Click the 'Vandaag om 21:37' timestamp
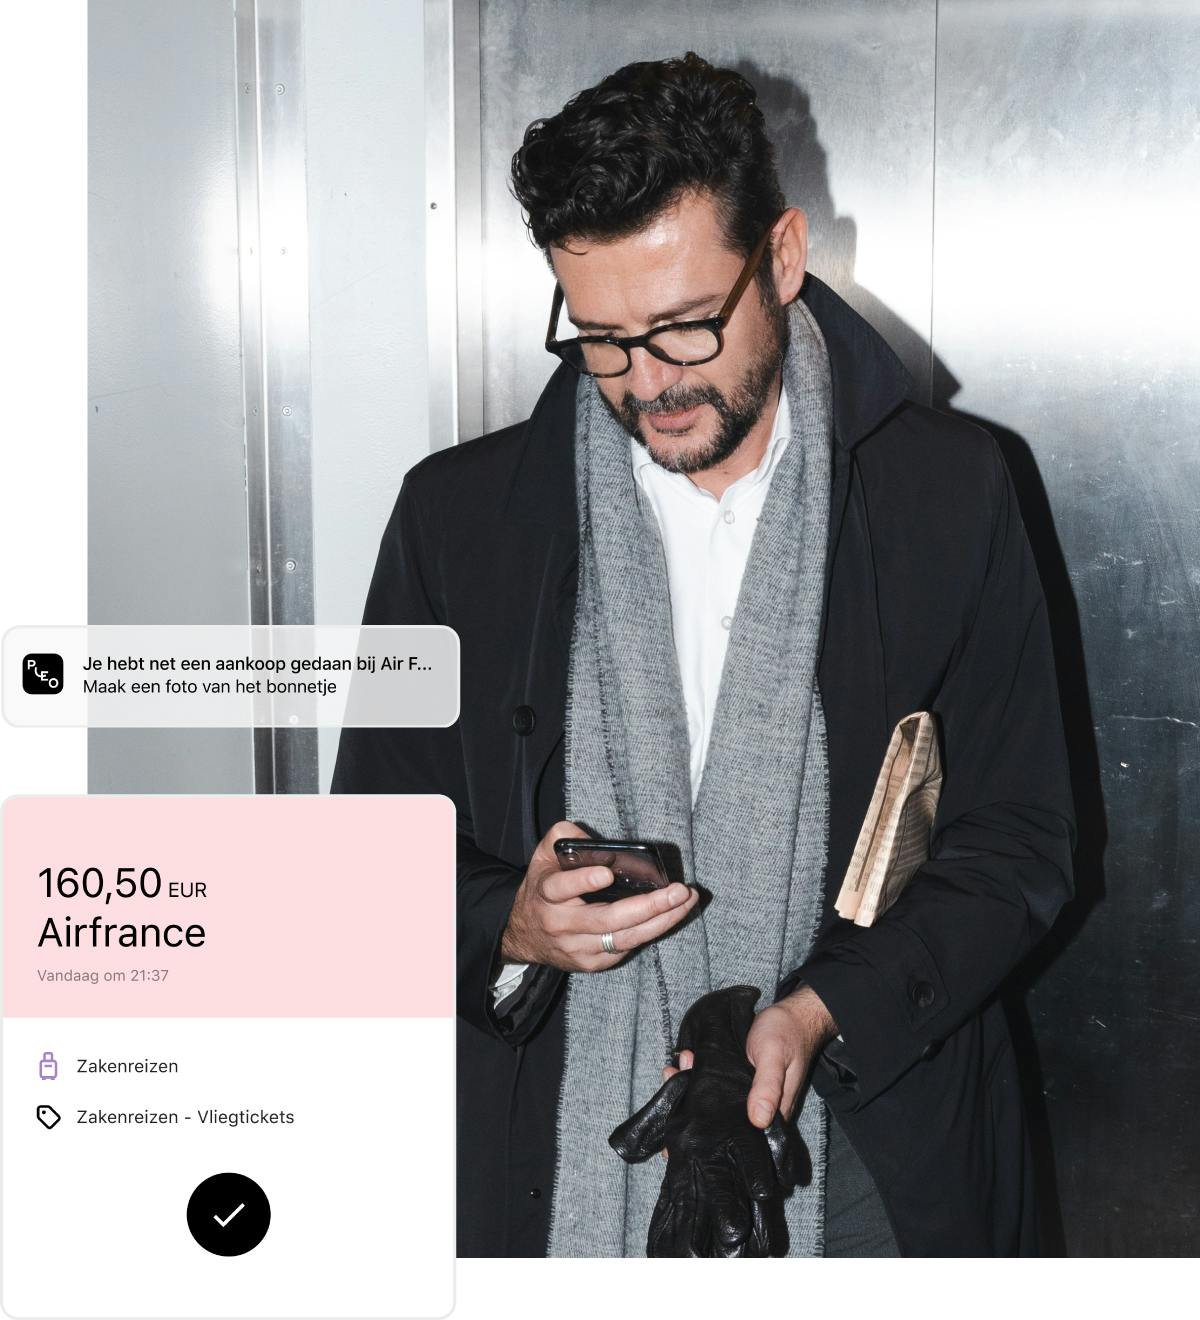Viewport: 1200px width, 1320px height. tap(103, 975)
